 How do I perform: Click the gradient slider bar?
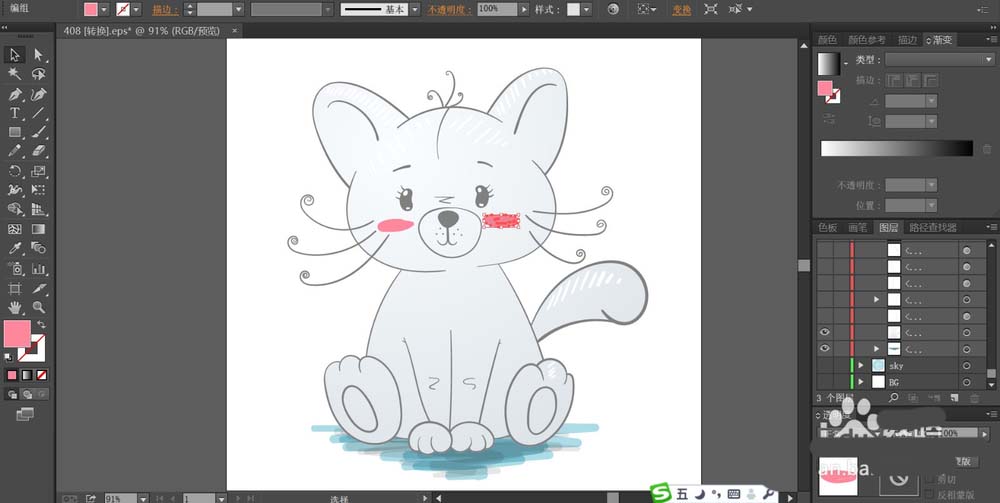(x=897, y=149)
